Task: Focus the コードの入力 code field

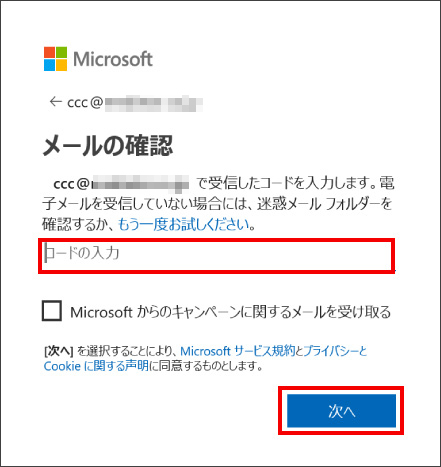Action: tap(217, 256)
